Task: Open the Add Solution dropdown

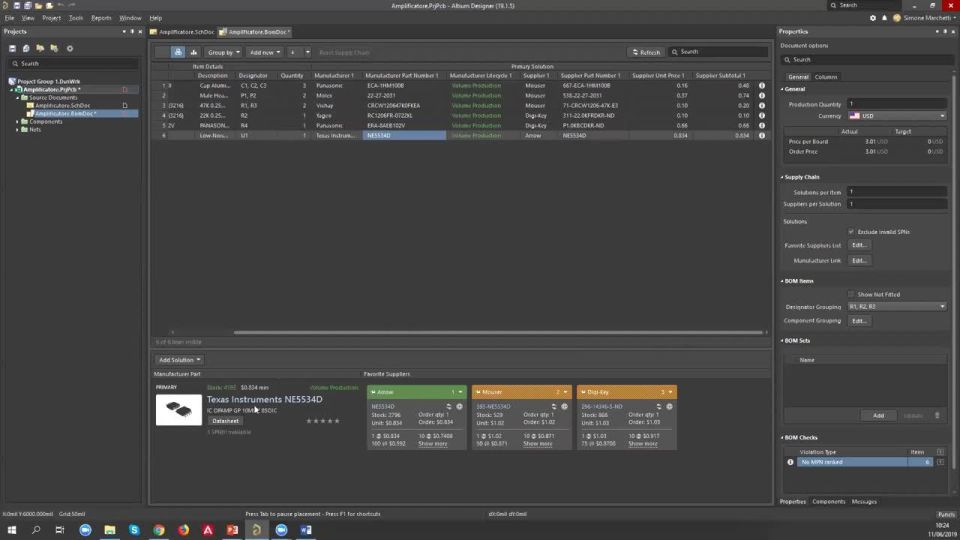Action: point(179,360)
